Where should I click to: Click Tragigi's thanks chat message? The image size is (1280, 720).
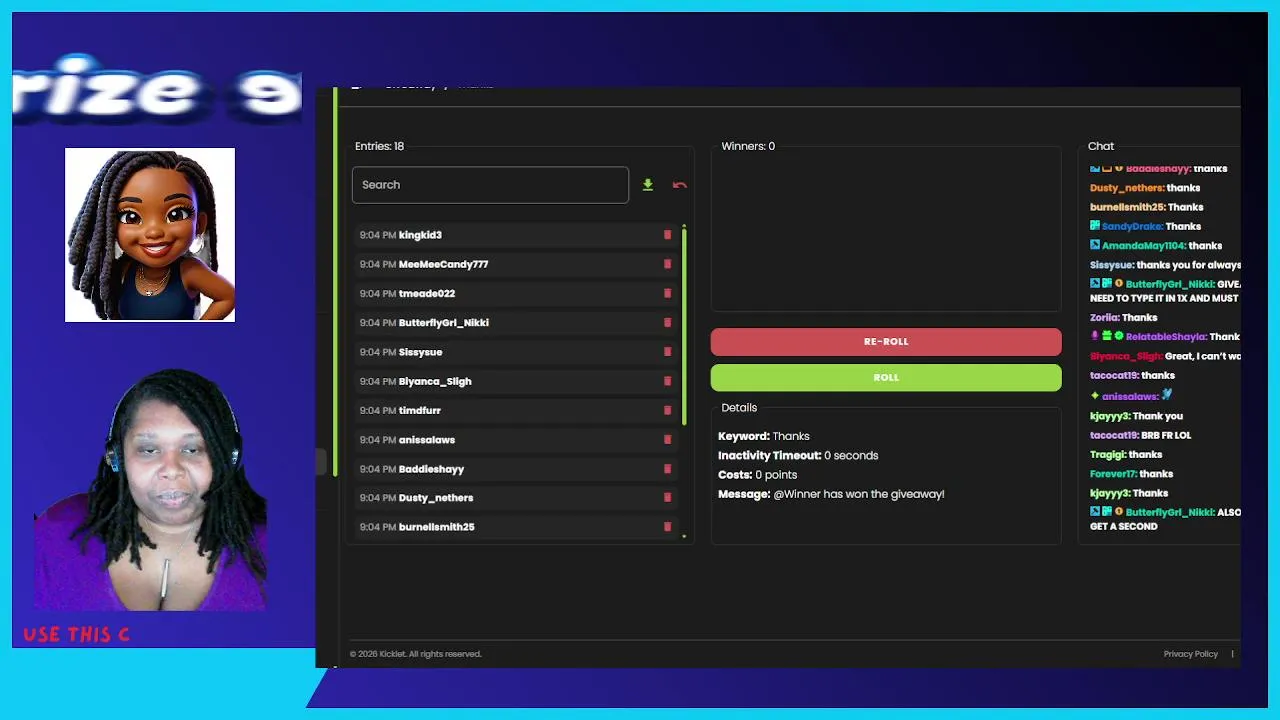pos(1126,454)
